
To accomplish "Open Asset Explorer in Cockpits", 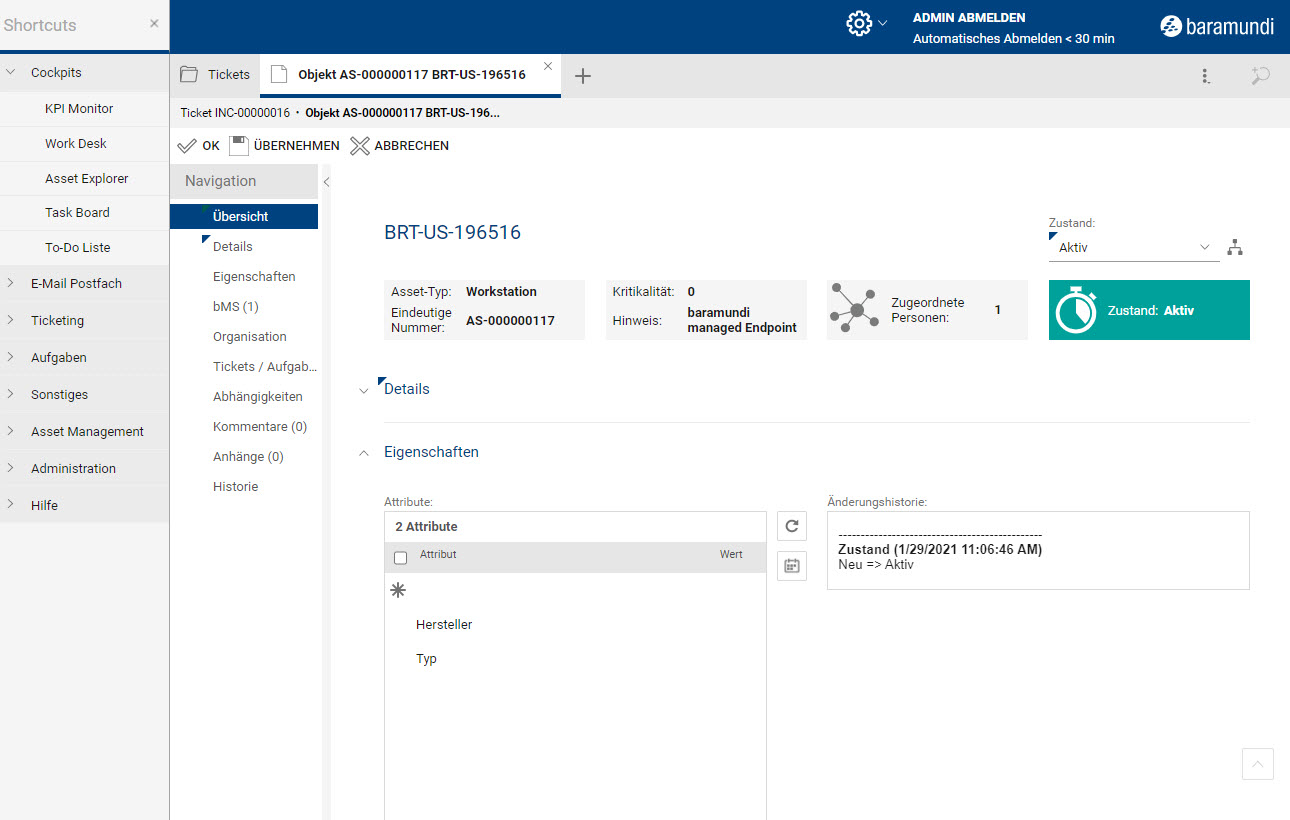I will tap(86, 179).
